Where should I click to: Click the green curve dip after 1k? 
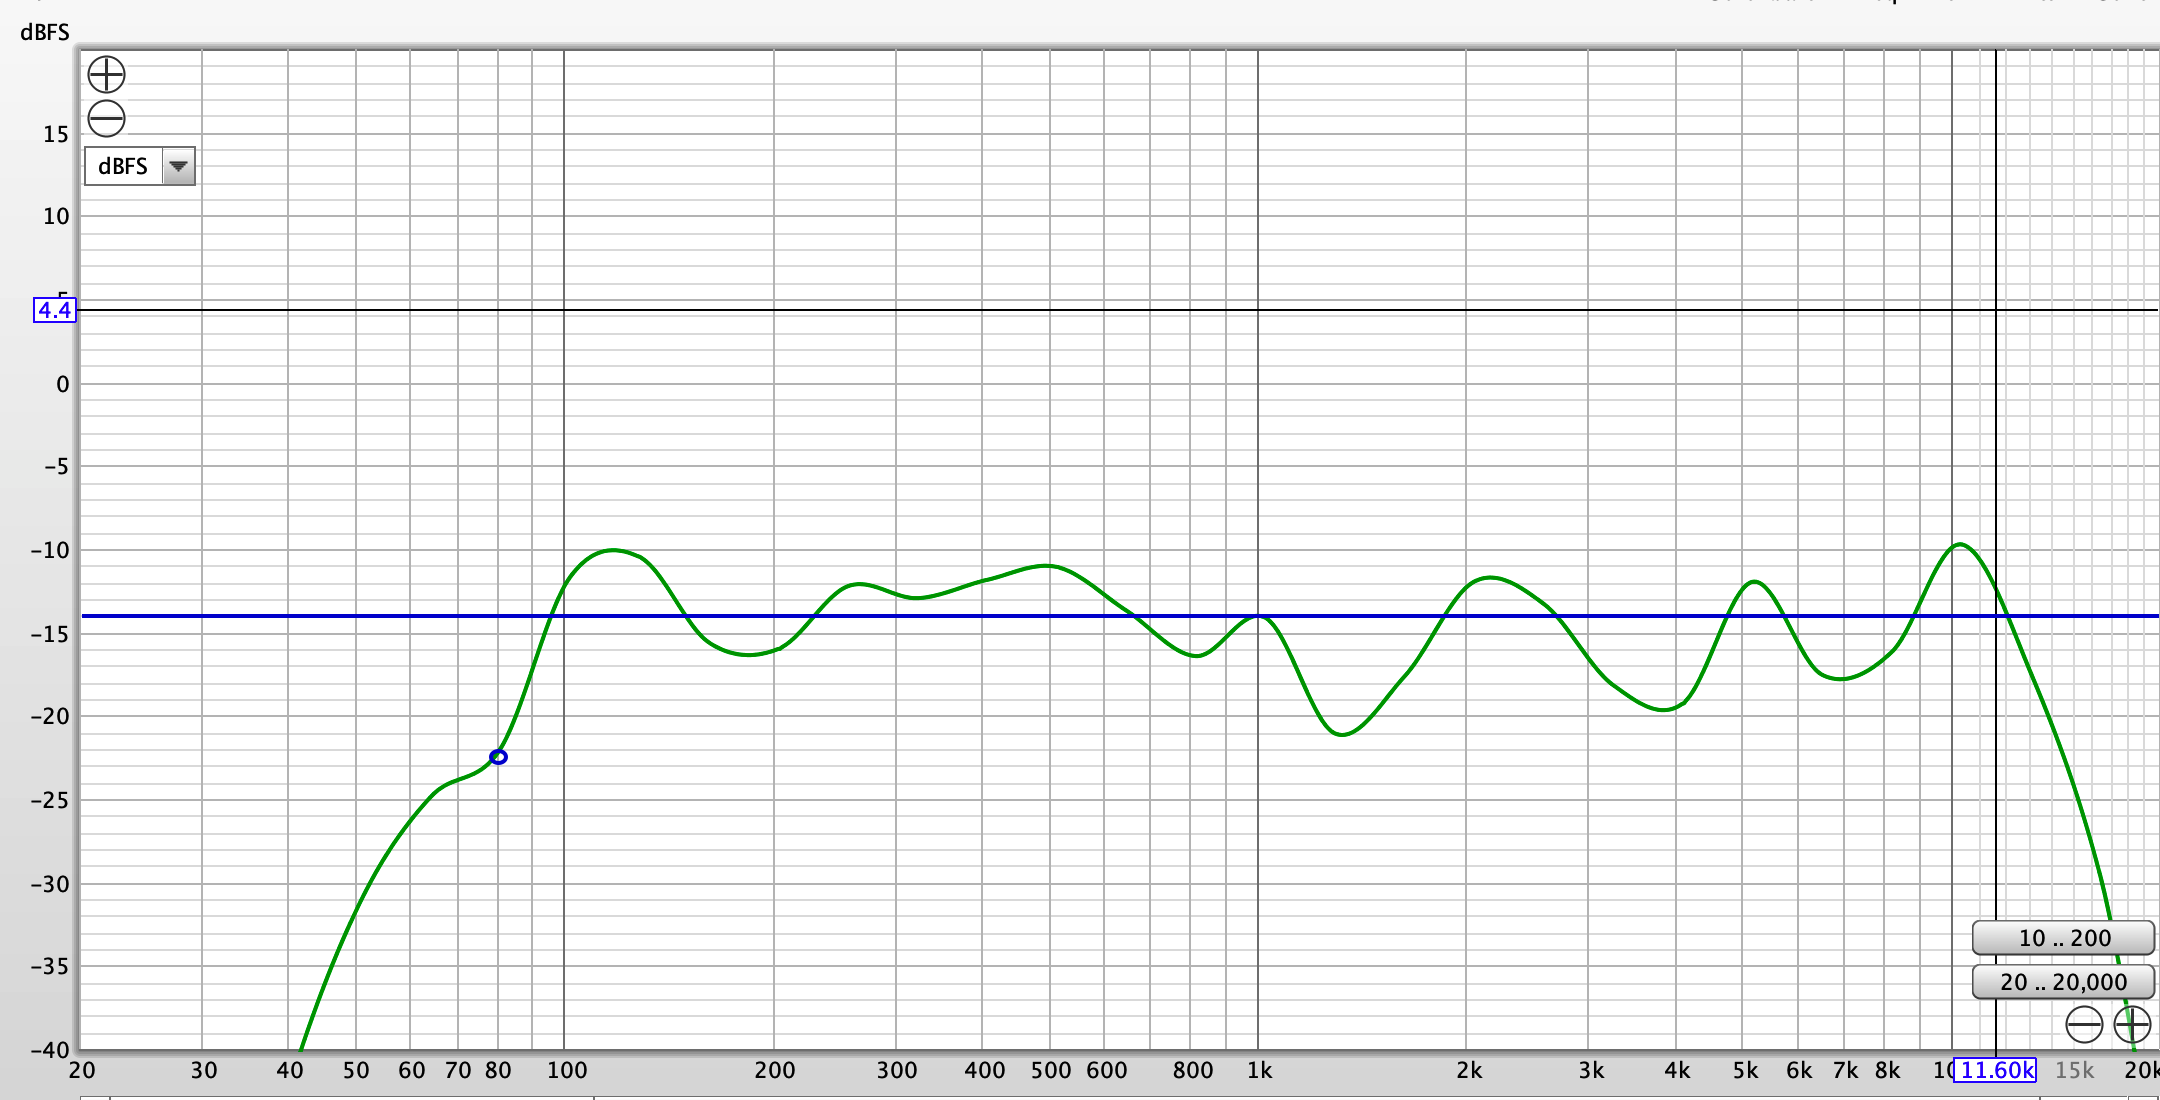1341,735
